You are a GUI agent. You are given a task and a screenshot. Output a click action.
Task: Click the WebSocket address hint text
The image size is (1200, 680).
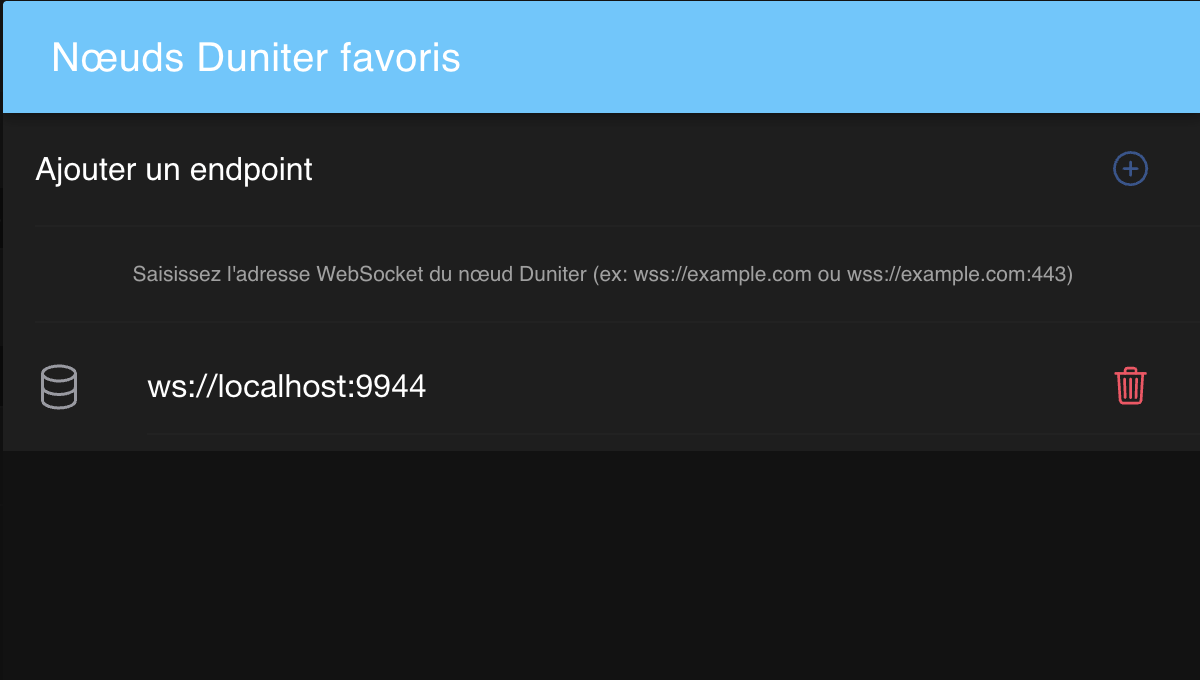coord(602,274)
